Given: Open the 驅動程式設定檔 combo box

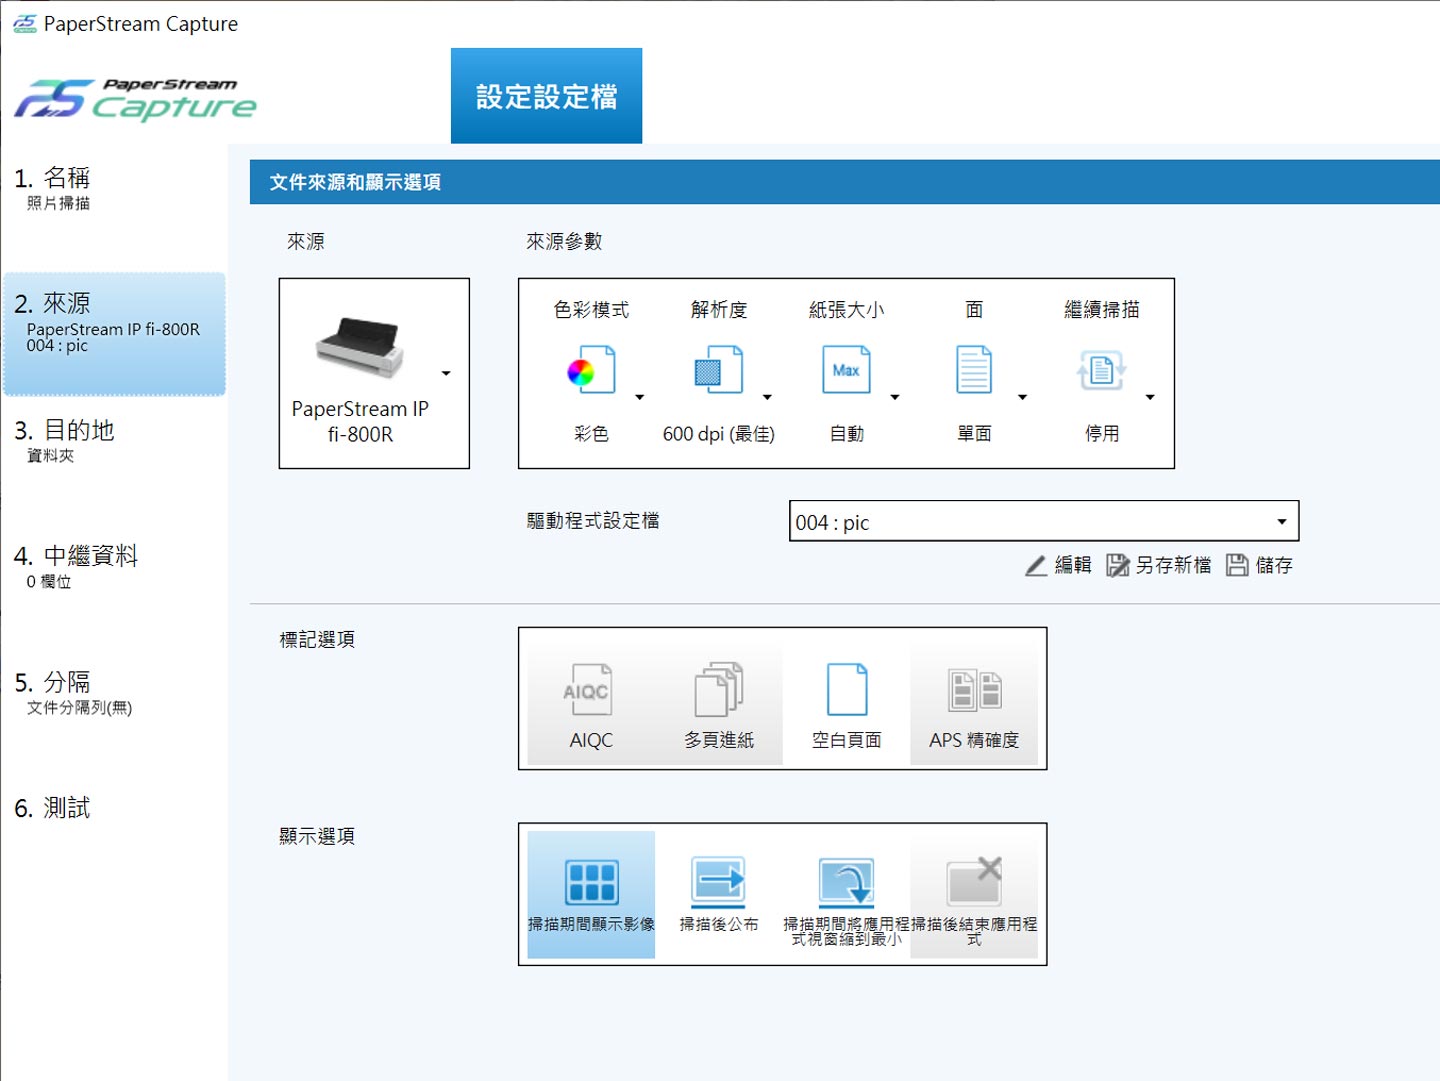Looking at the screenshot, I should click(x=1044, y=521).
